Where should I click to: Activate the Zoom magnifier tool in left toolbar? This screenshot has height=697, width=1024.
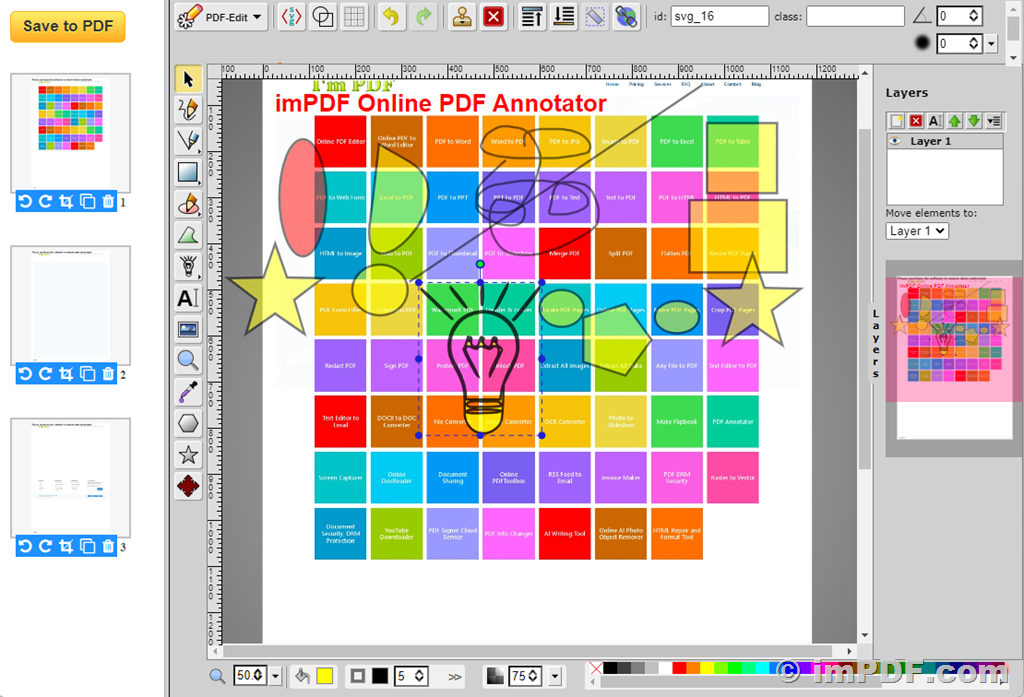click(x=188, y=360)
